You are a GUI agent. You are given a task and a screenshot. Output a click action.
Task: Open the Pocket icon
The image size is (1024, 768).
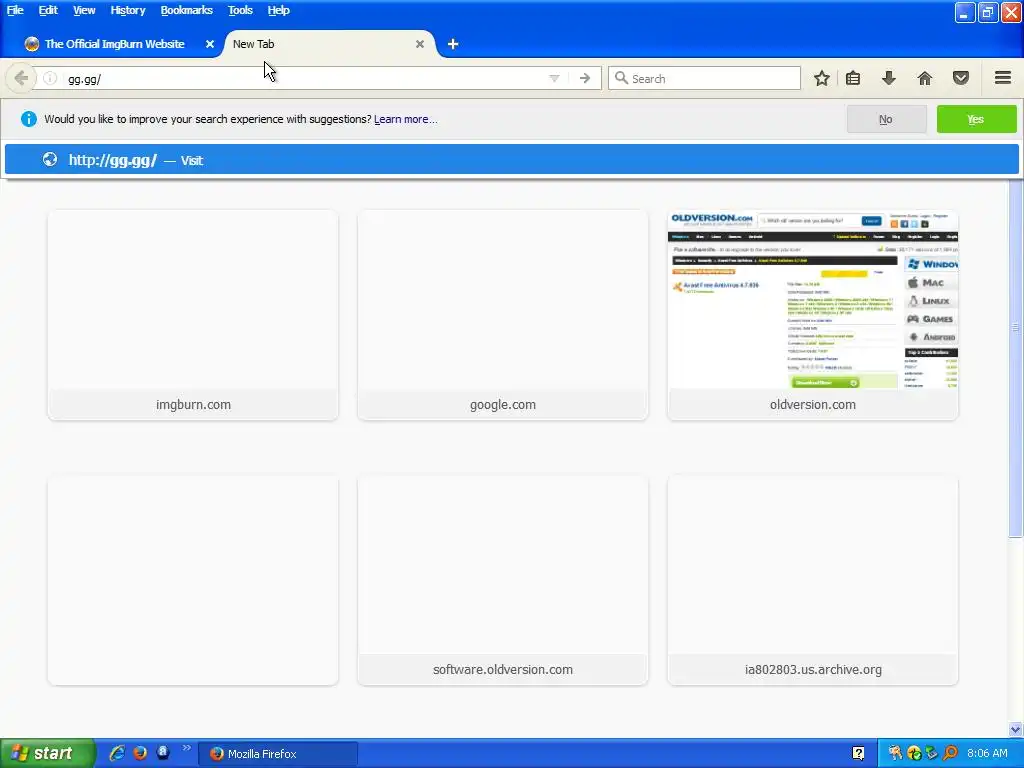[961, 78]
